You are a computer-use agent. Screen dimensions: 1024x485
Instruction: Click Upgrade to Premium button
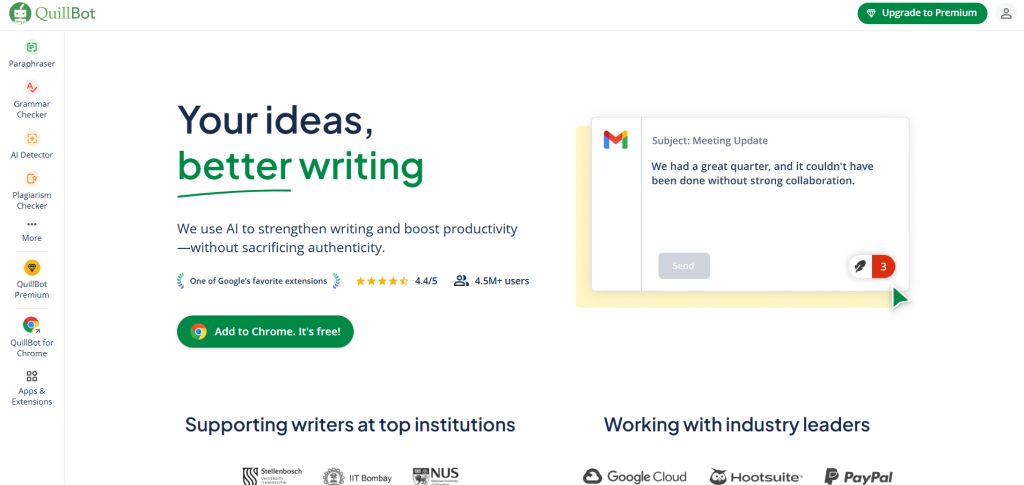point(922,13)
